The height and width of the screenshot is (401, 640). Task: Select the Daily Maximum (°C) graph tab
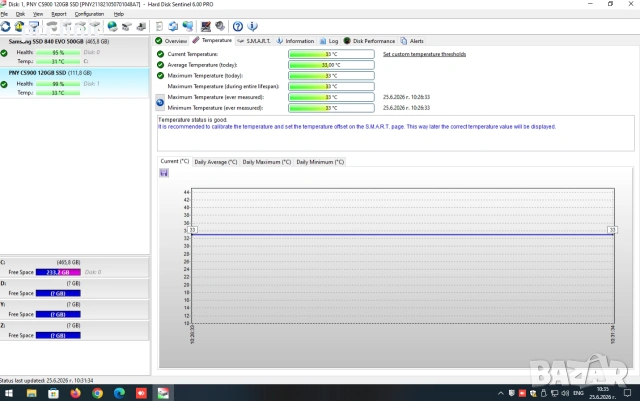[x=267, y=162]
